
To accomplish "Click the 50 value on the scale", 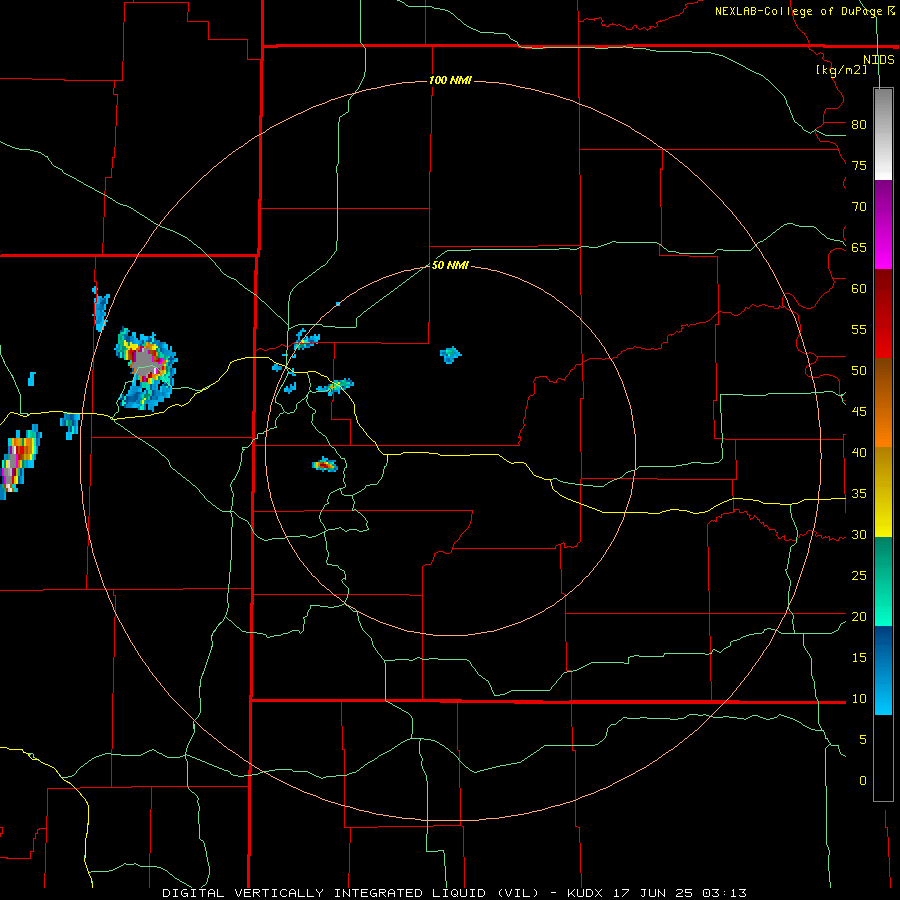I will pyautogui.click(x=859, y=371).
